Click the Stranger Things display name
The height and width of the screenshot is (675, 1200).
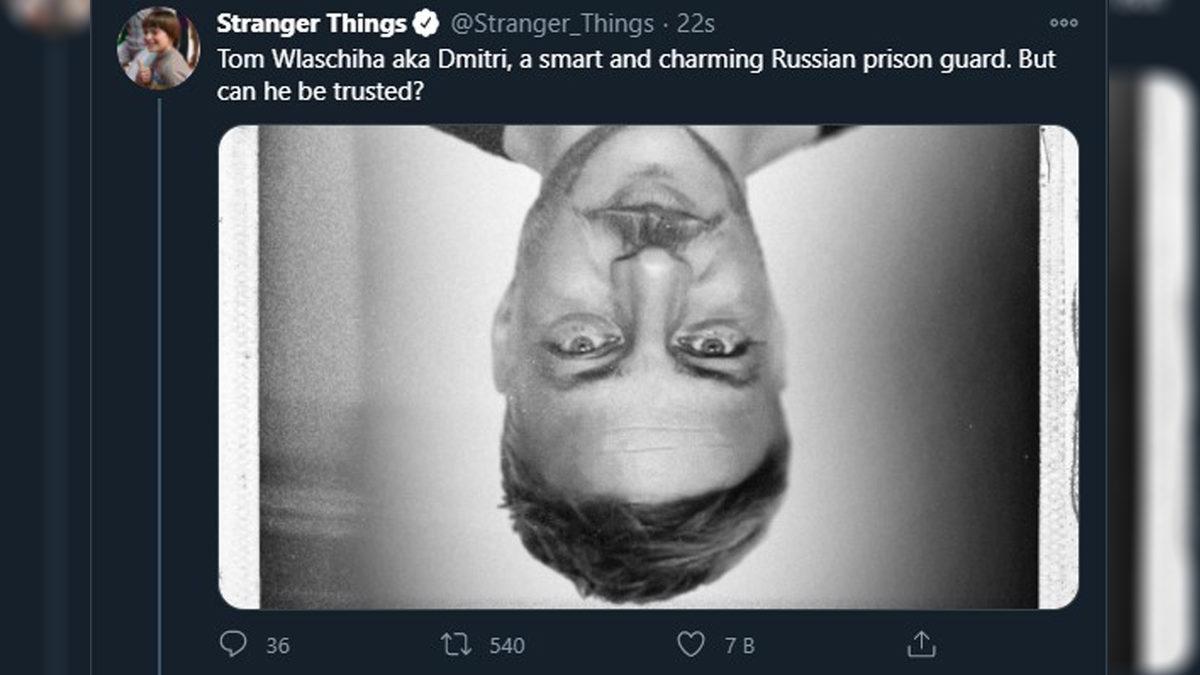click(x=312, y=23)
